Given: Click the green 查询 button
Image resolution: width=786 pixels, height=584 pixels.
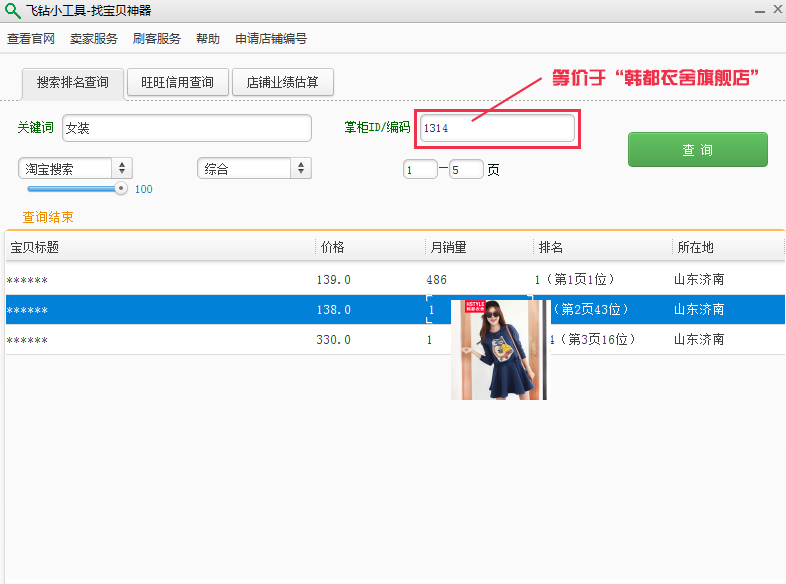Looking at the screenshot, I should 698,149.
